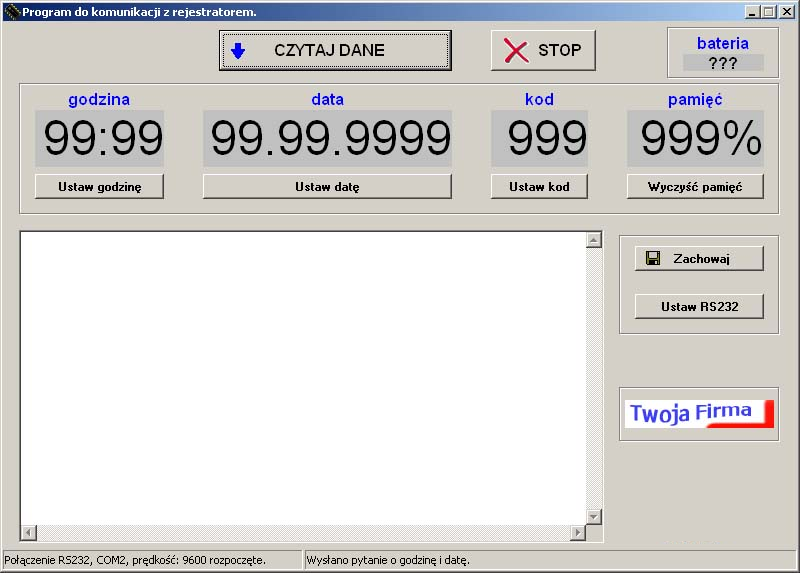Viewport: 800px width, 573px height.
Task: Click the 'Wysłano pytanie o godzinę i datę' status text
Action: coord(387,560)
